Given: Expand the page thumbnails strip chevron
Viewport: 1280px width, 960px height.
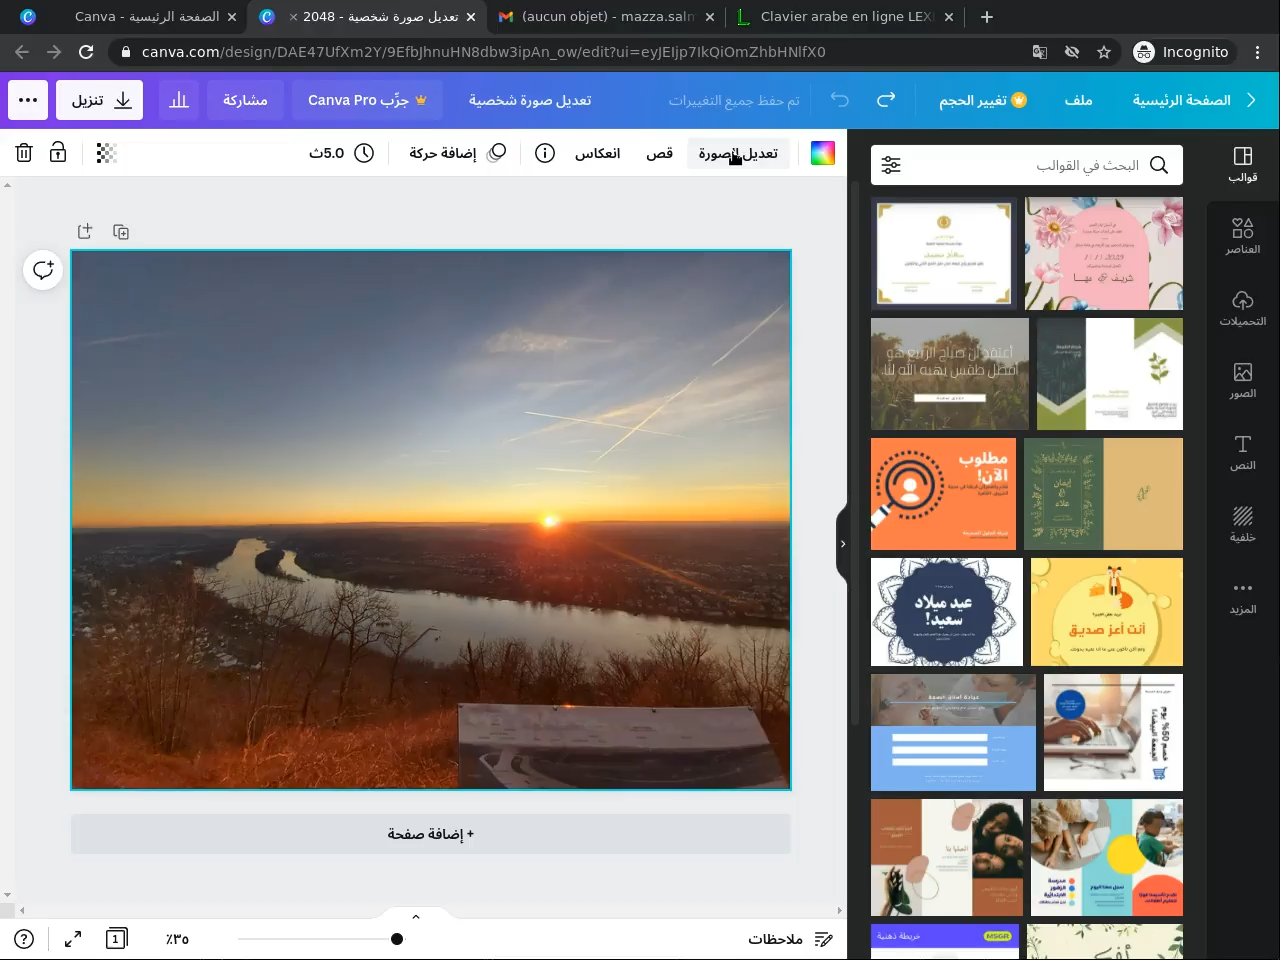Looking at the screenshot, I should [416, 917].
